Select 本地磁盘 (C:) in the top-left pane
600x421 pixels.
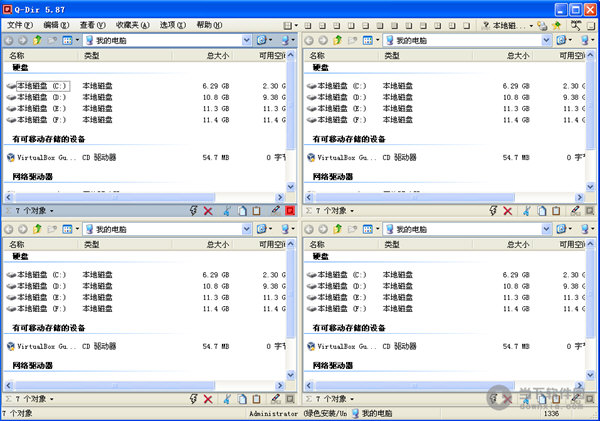[x=42, y=86]
